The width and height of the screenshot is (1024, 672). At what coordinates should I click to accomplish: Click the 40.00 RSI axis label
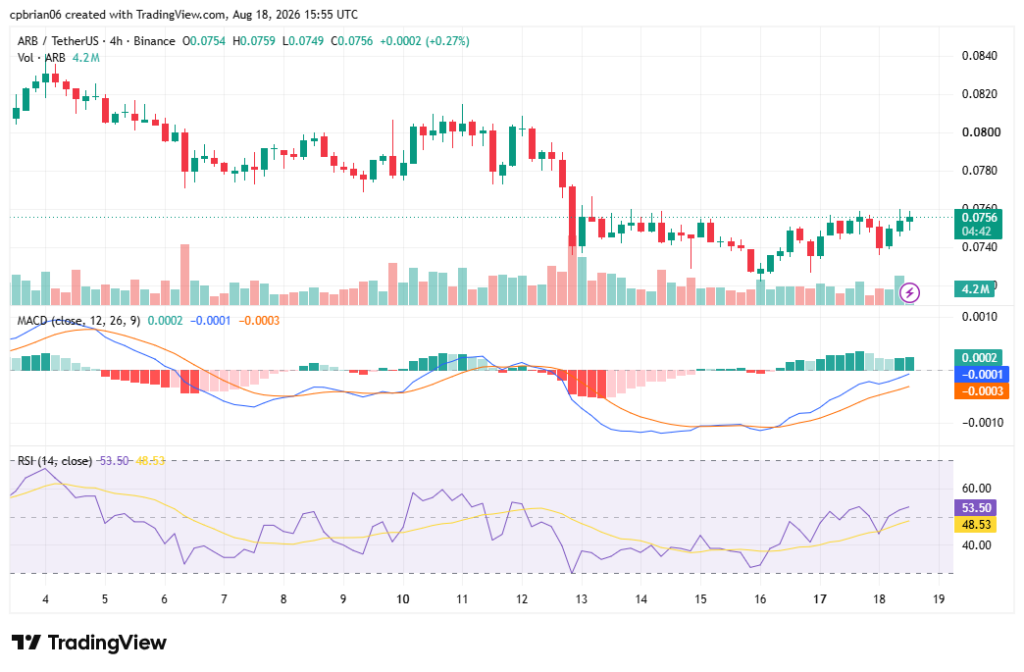point(976,545)
